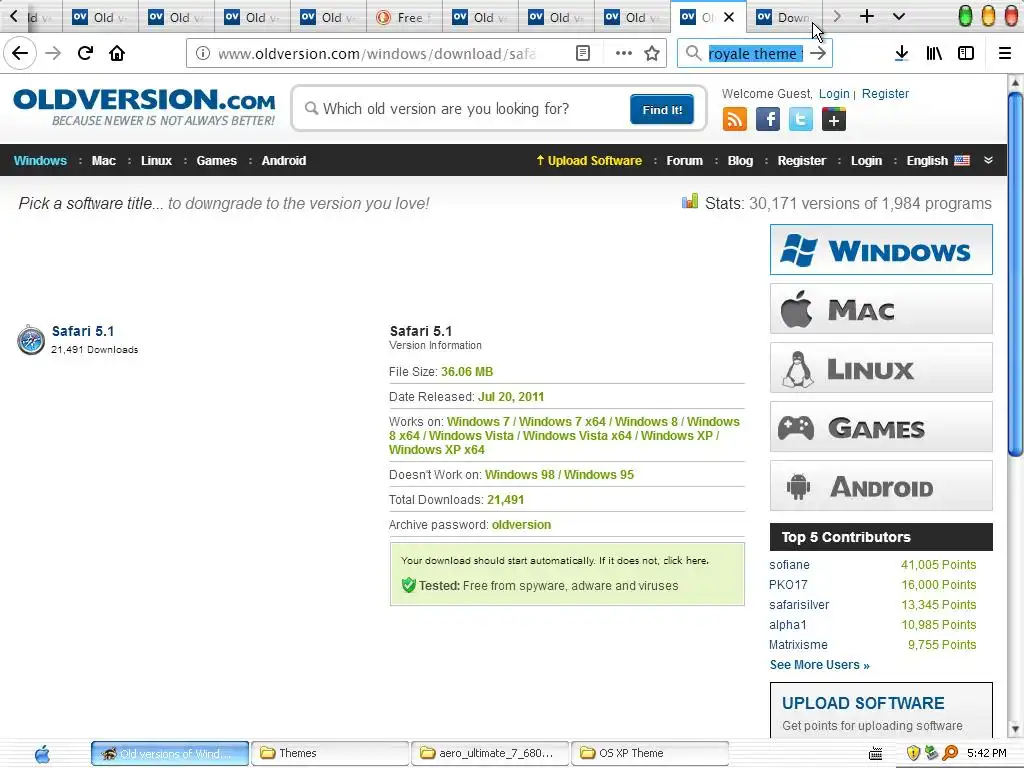Show site information icon in address bar
This screenshot has width=1024, height=768.
point(203,54)
